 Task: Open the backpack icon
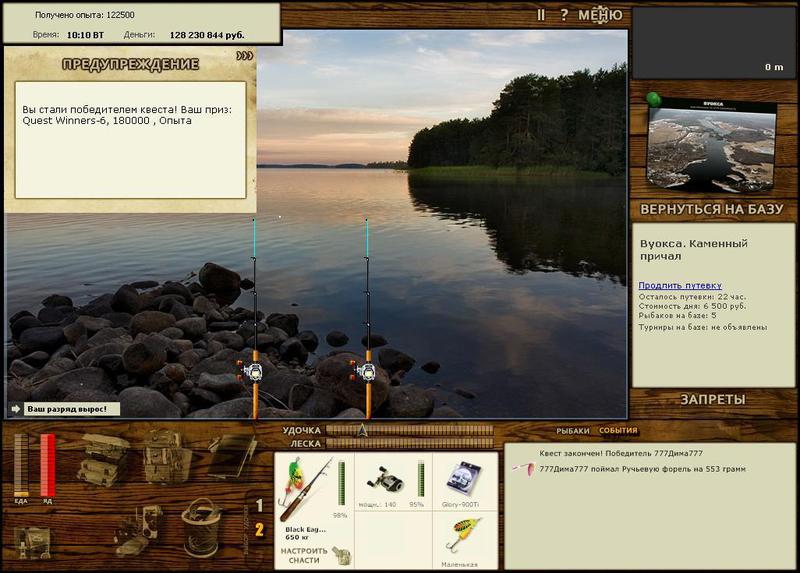[166, 457]
